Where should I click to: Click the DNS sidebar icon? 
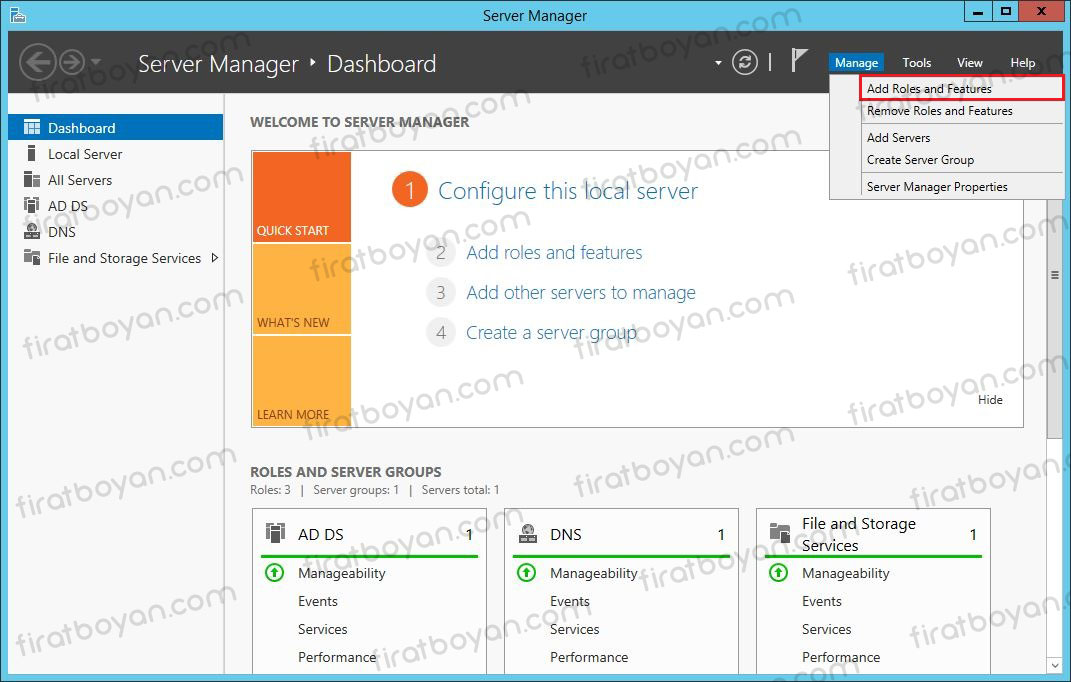[x=31, y=231]
